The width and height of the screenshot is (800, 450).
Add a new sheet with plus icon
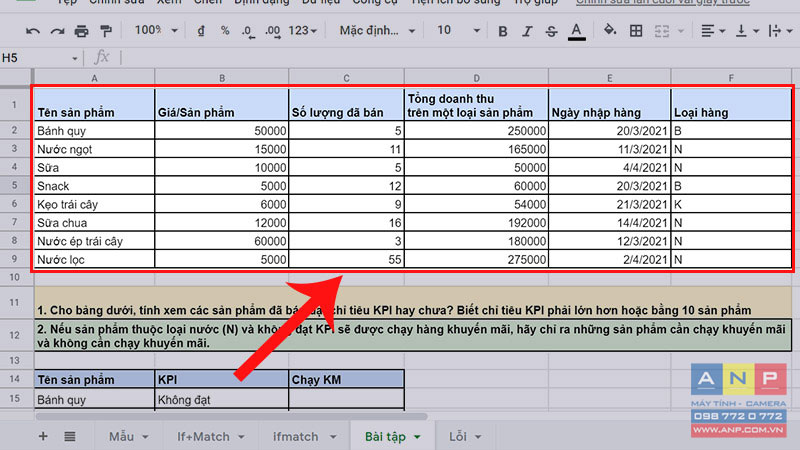click(x=43, y=436)
